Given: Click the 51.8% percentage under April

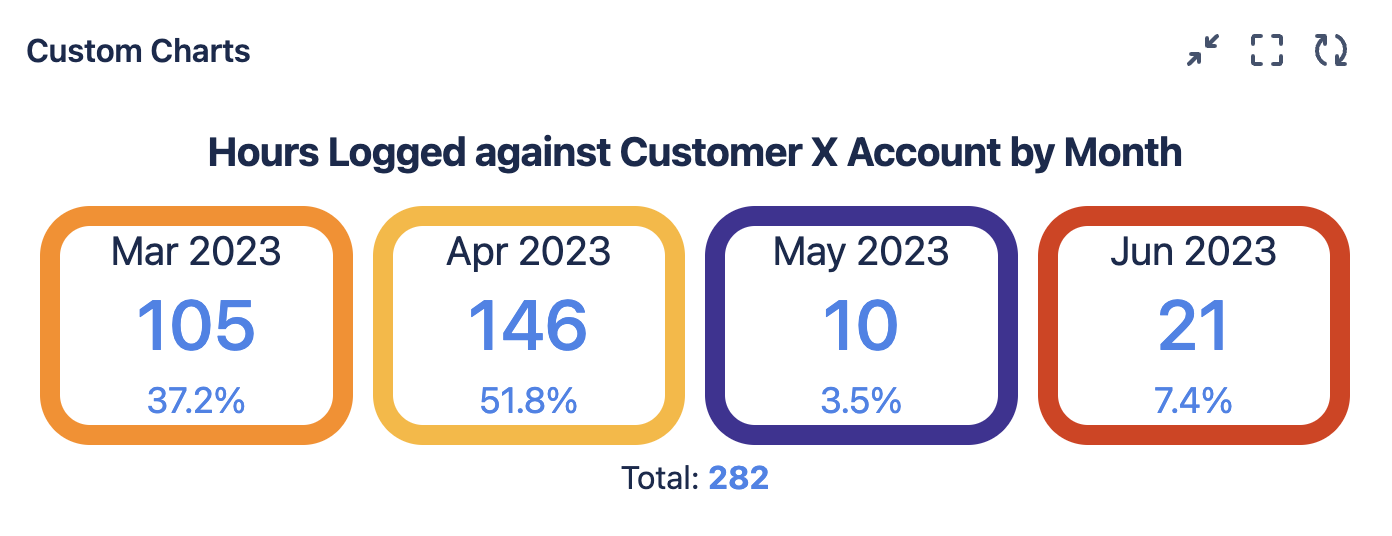Looking at the screenshot, I should (x=529, y=400).
